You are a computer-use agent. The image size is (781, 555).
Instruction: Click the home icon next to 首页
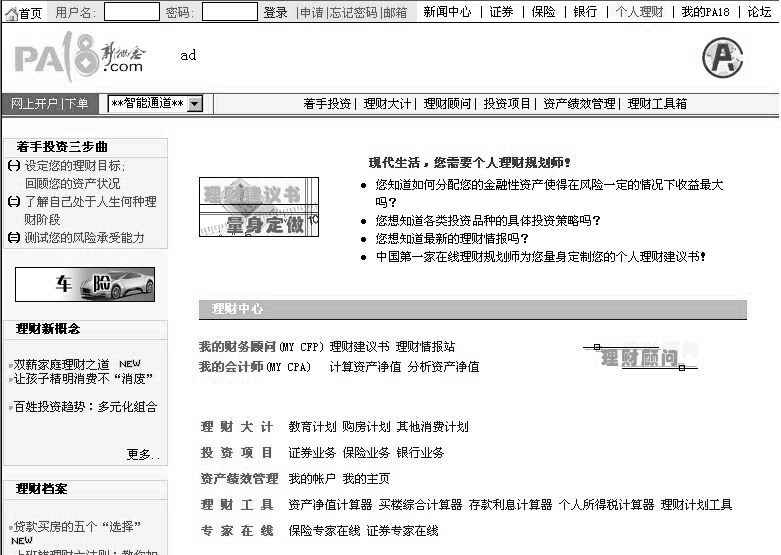[x=11, y=13]
